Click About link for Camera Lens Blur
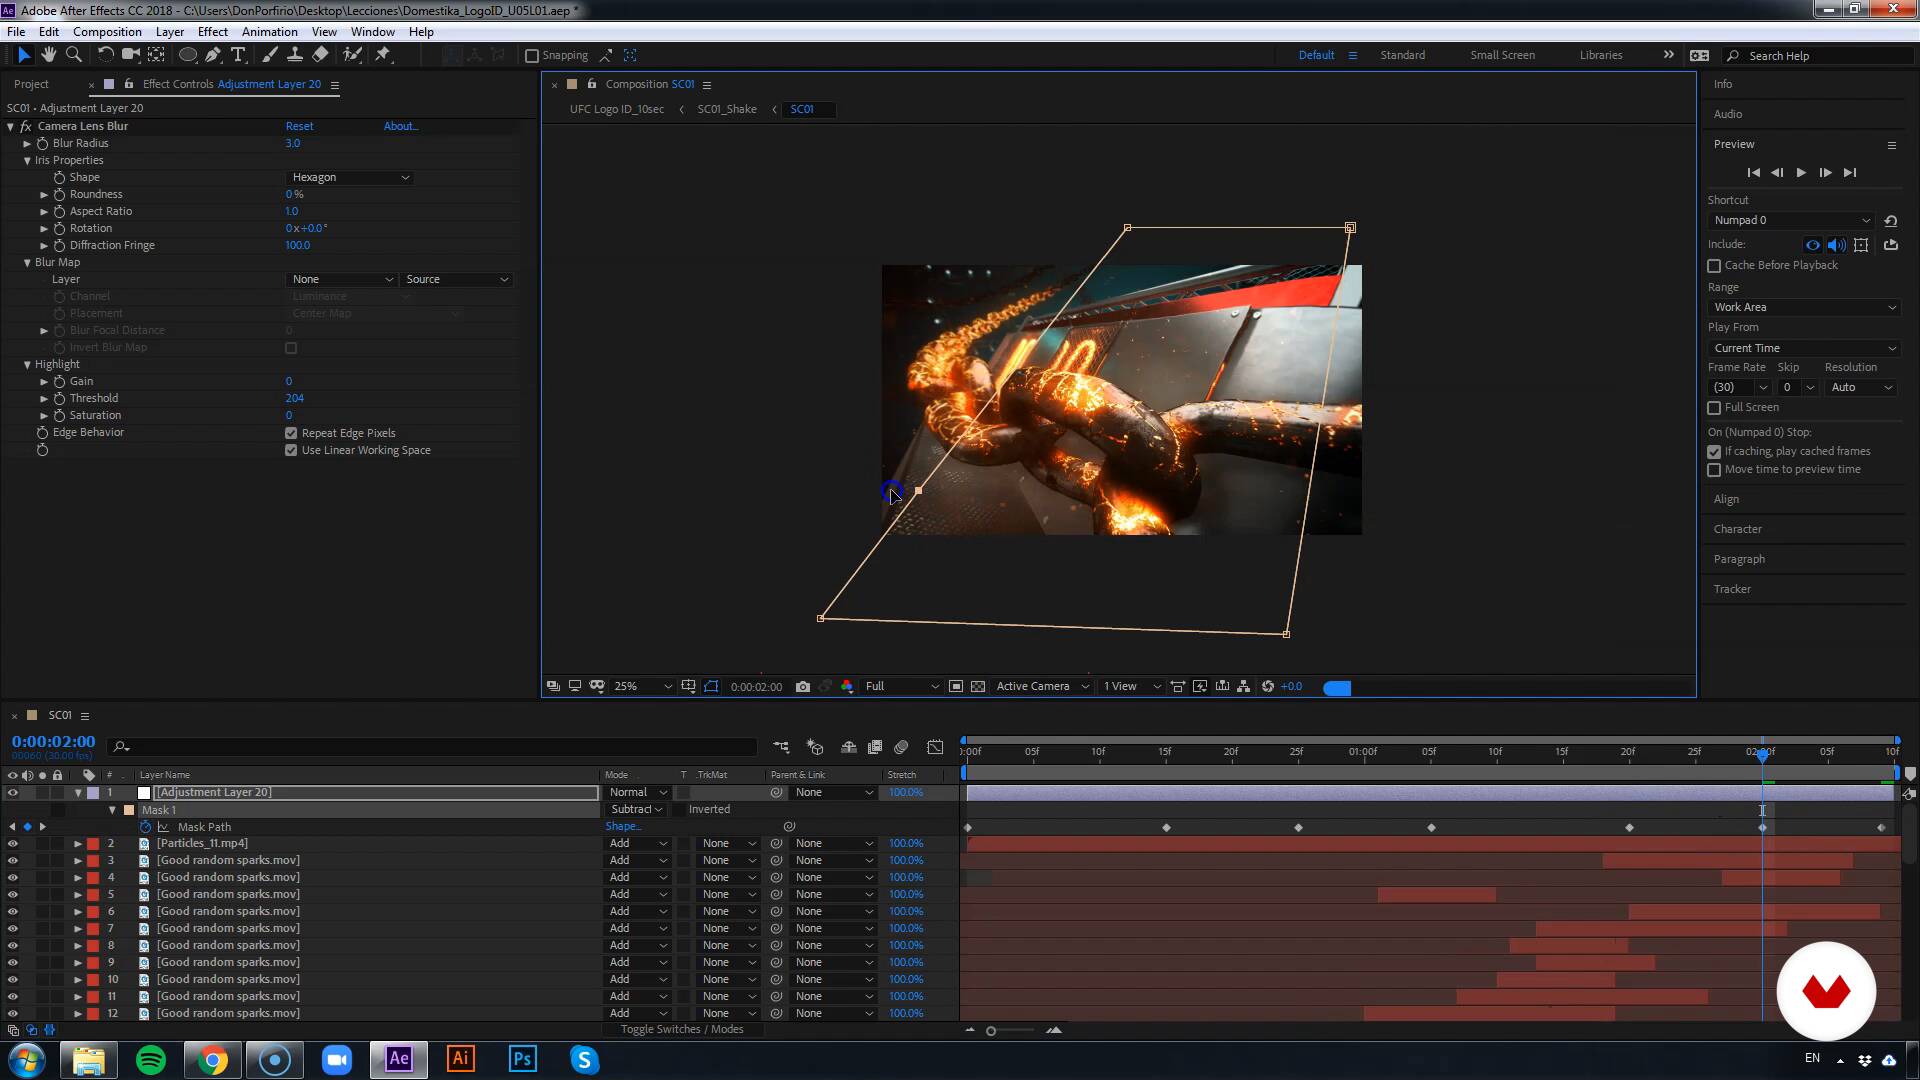 pos(400,127)
